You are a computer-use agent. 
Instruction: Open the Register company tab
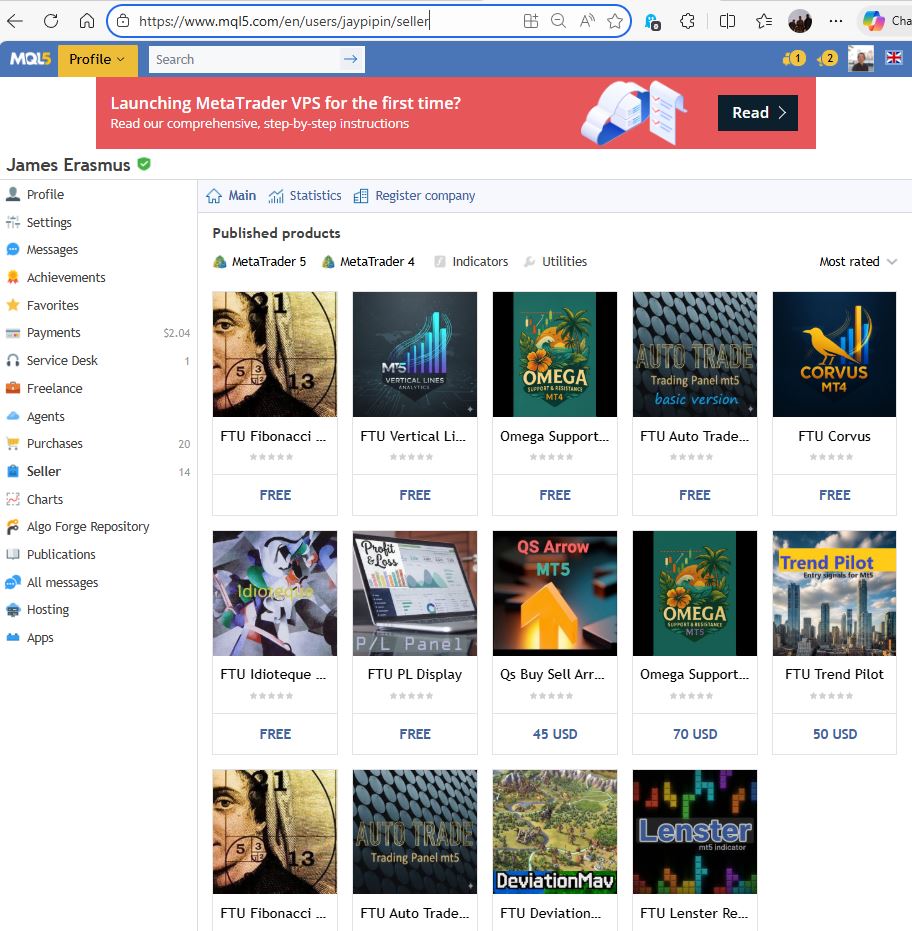(414, 195)
